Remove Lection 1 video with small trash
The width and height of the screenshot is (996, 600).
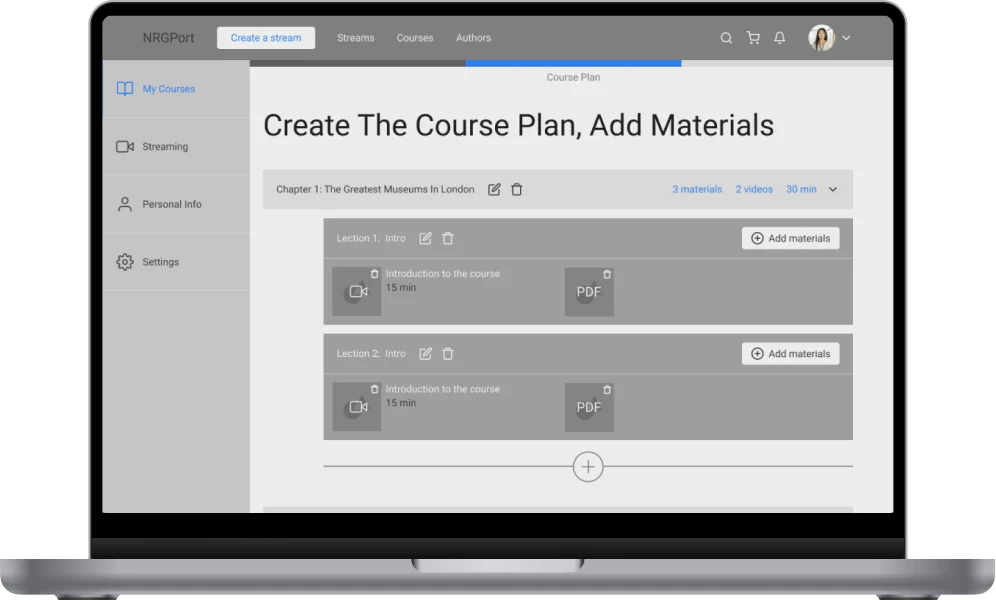[x=375, y=274]
